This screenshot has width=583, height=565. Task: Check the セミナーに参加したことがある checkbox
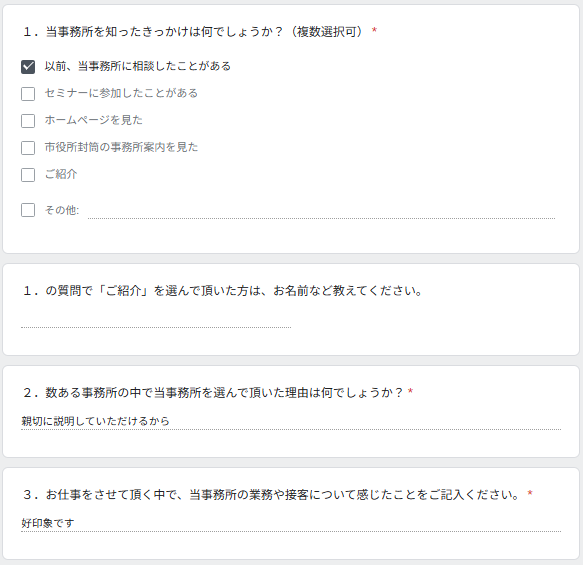[28, 94]
